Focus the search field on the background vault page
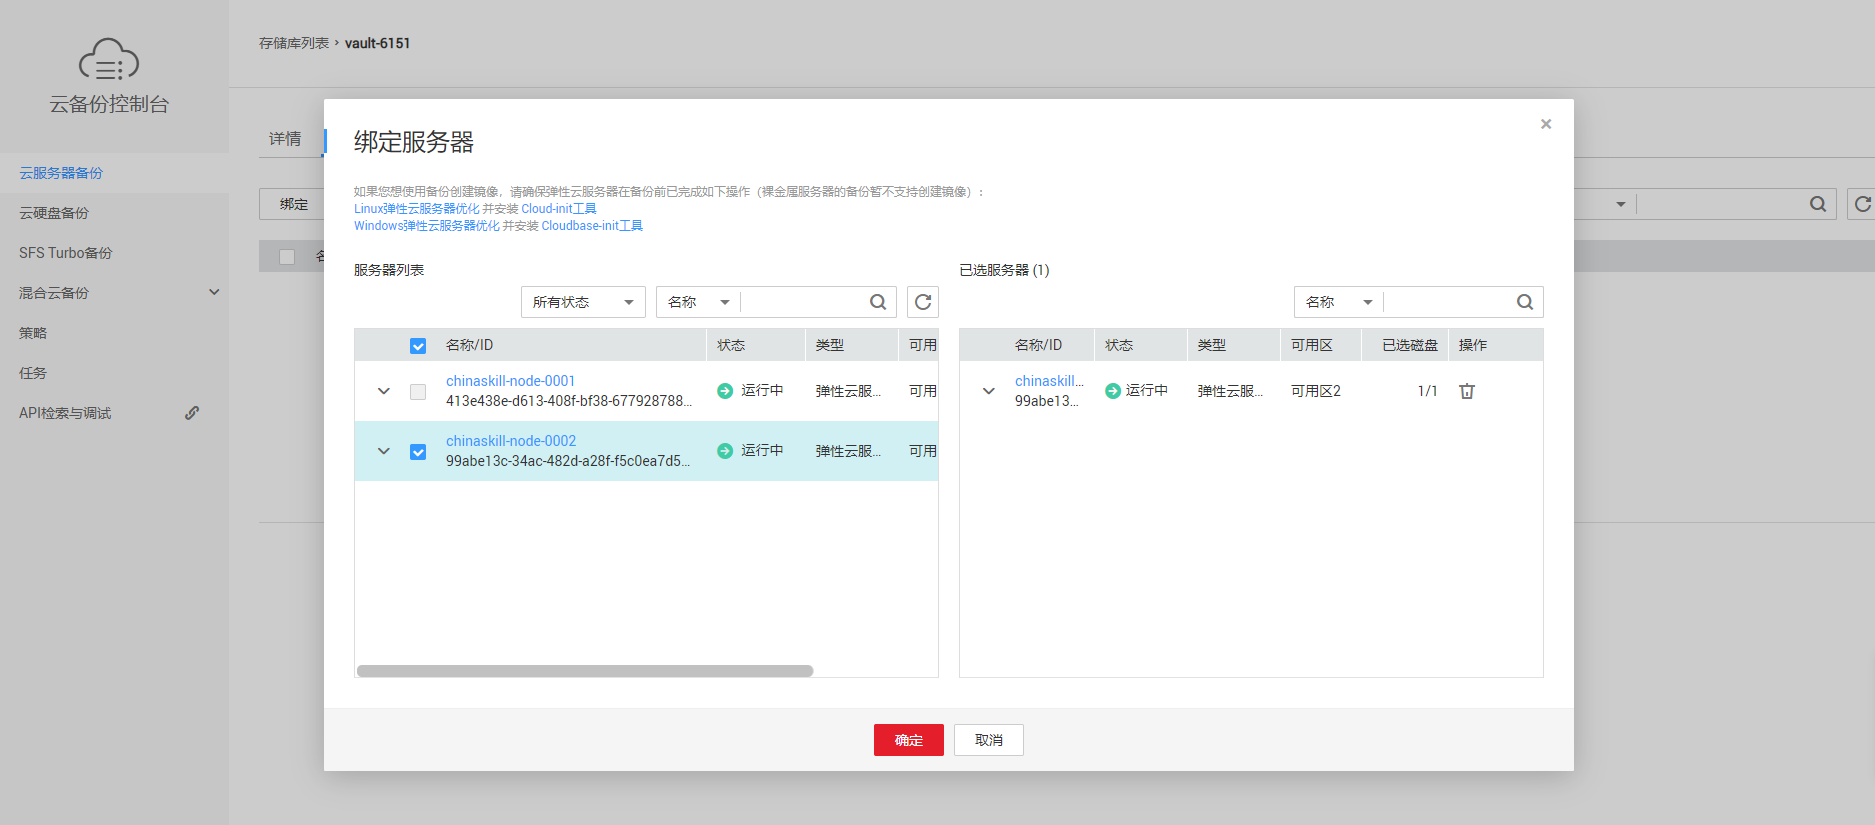Image resolution: width=1875 pixels, height=825 pixels. click(1720, 204)
